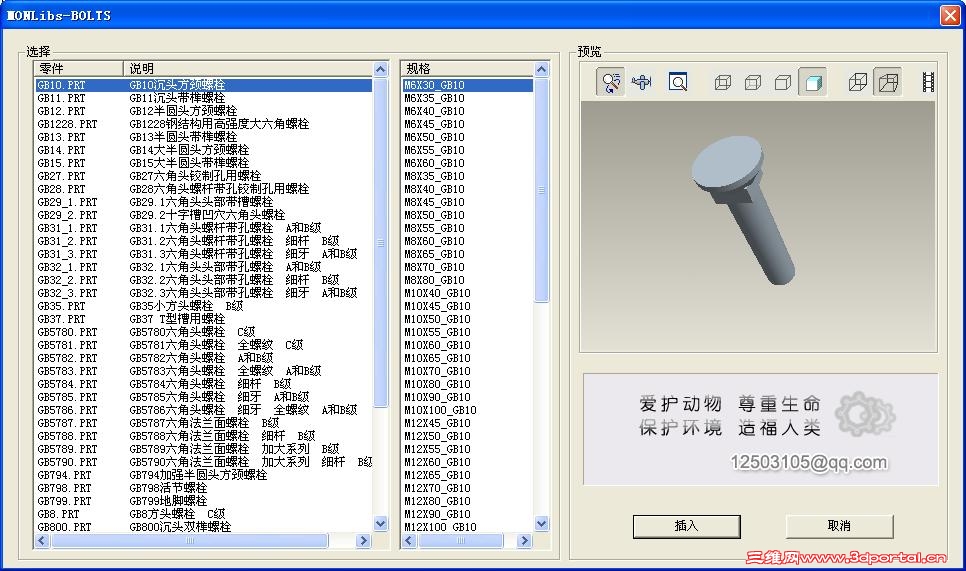This screenshot has height=571, width=966.
Task: Select the M12X45_GB10 specification
Action: coord(468,423)
